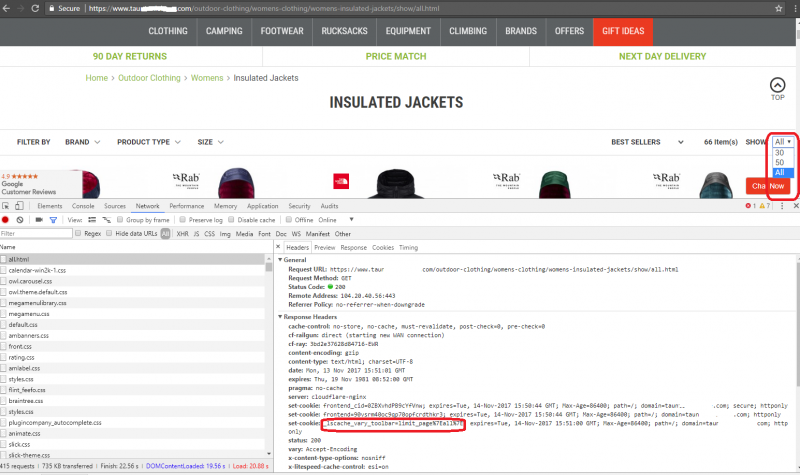800x475 pixels.
Task: Click the browser address bar URL
Action: [x=263, y=8]
